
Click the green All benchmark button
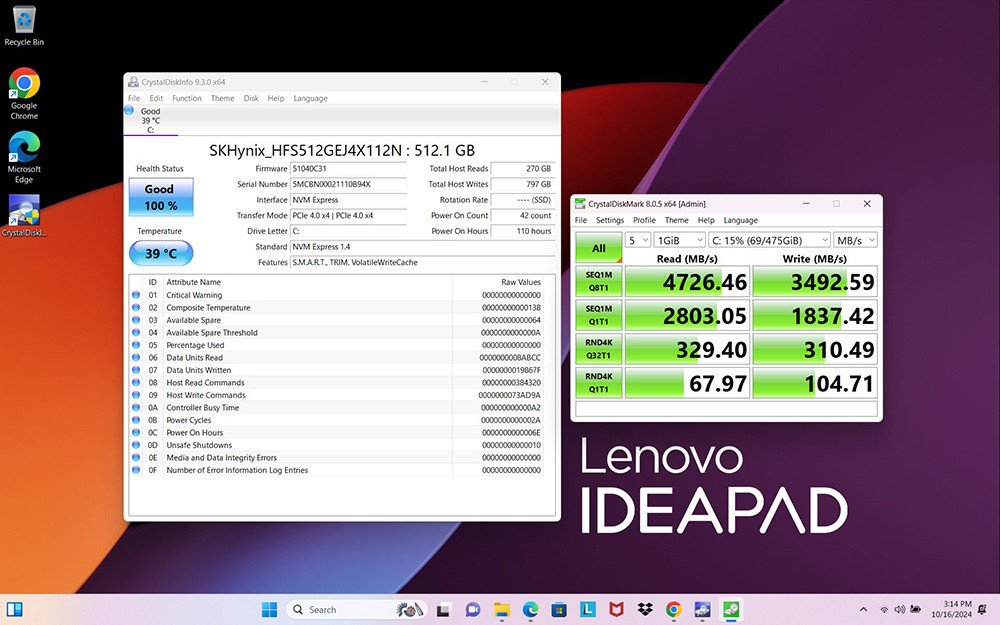[x=598, y=248]
